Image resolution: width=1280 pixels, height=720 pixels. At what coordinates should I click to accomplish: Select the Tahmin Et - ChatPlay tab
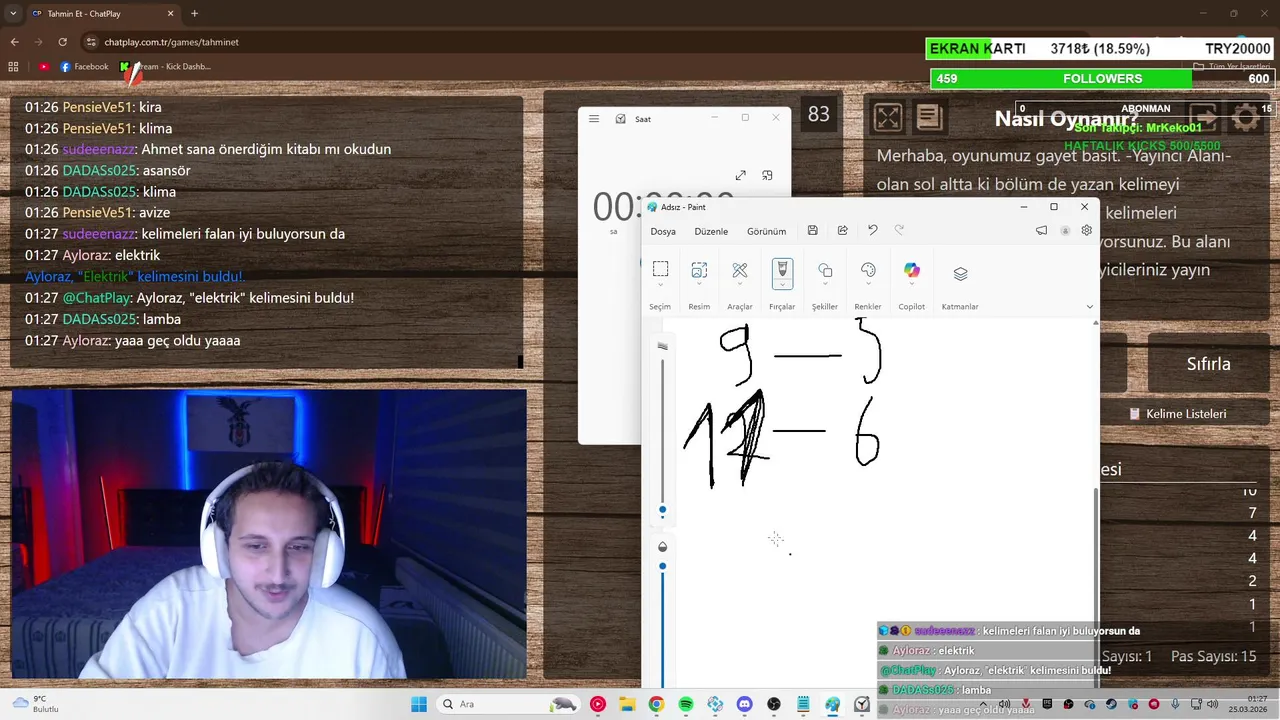click(103, 13)
